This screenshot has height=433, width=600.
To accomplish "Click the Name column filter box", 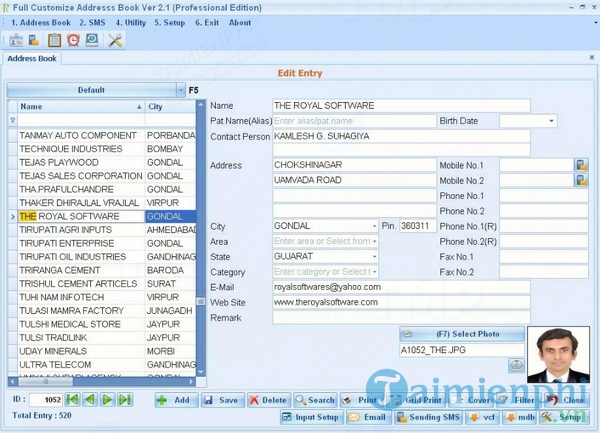I will click(x=81, y=120).
